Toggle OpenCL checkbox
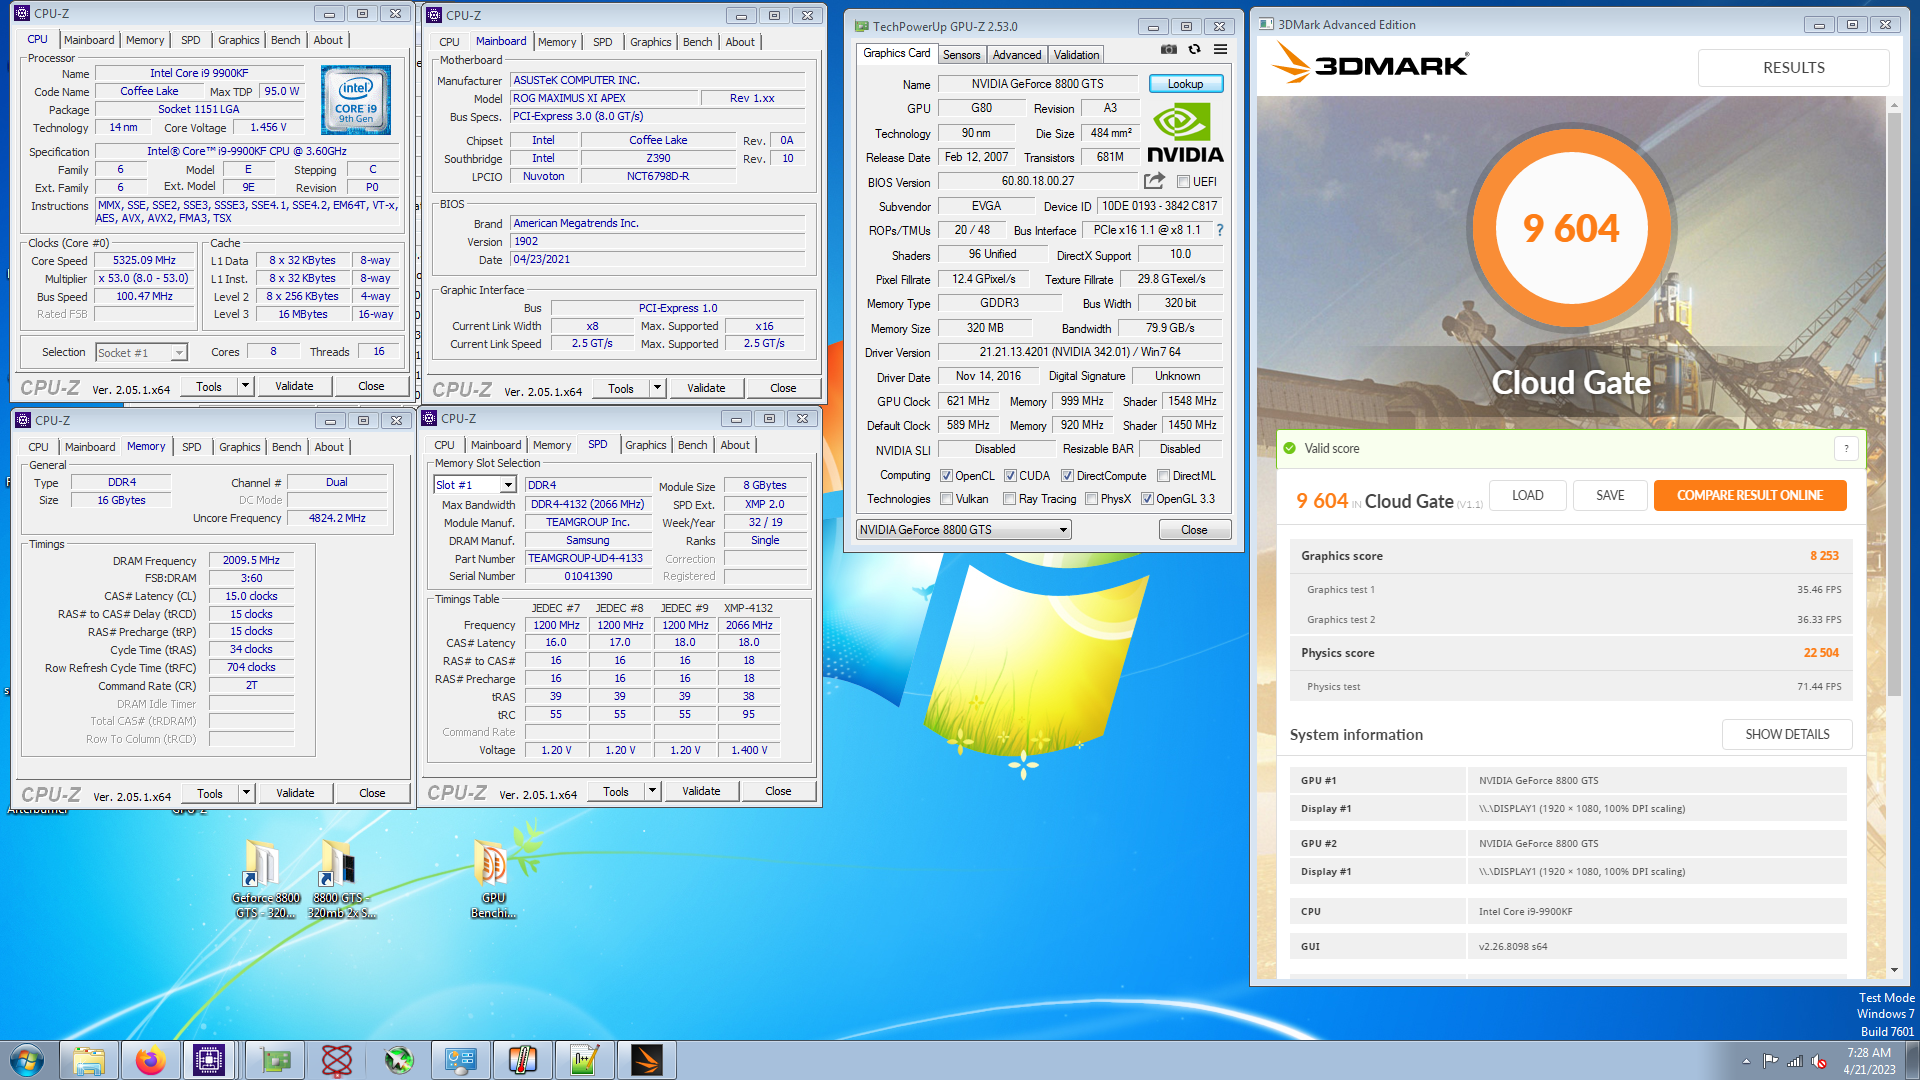The image size is (1920, 1080). pos(946,476)
